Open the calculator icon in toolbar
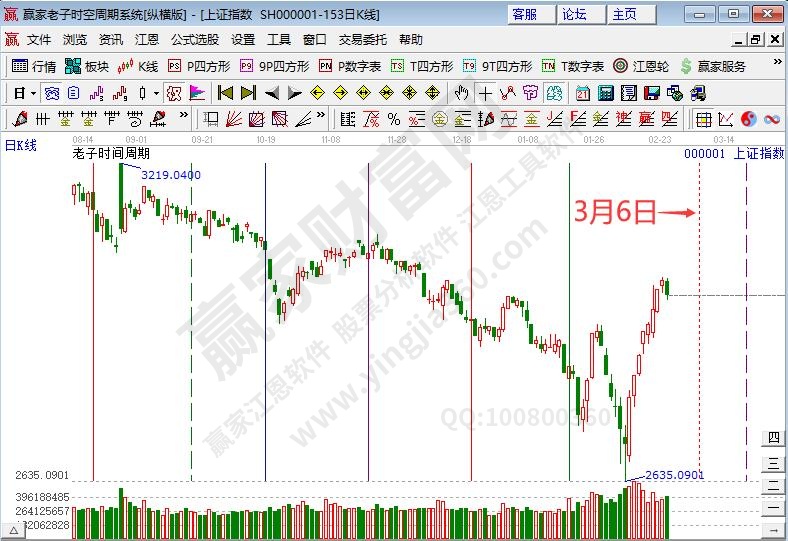The width and height of the screenshot is (788, 541). coord(605,93)
